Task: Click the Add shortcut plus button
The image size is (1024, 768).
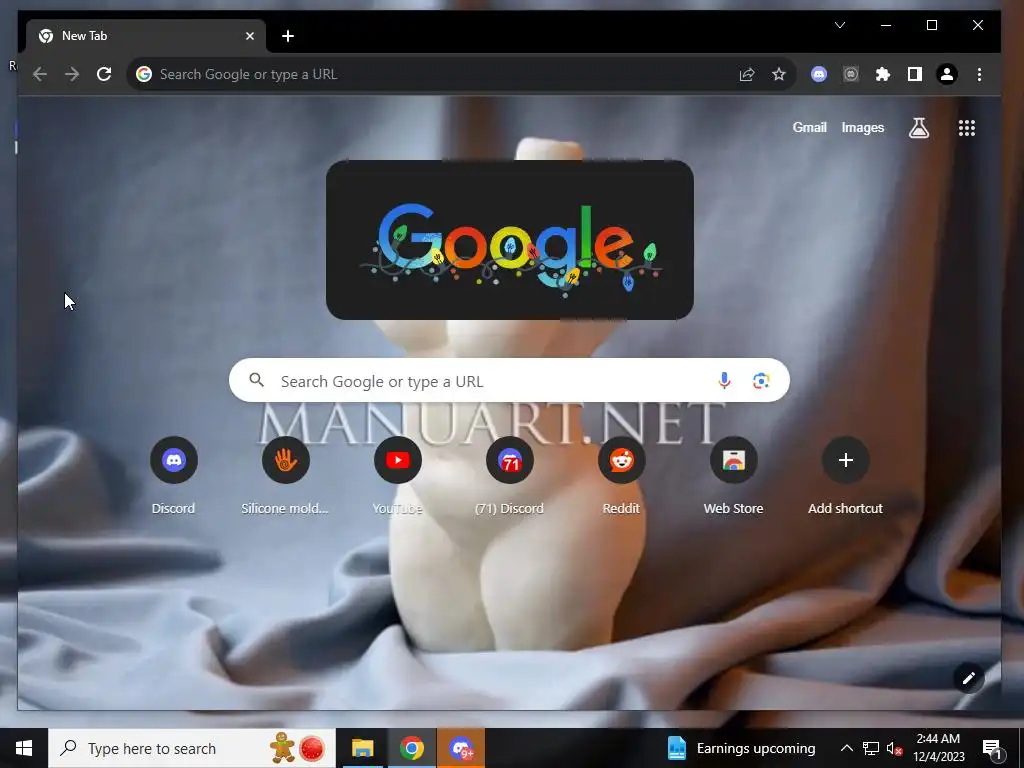Action: (846, 460)
